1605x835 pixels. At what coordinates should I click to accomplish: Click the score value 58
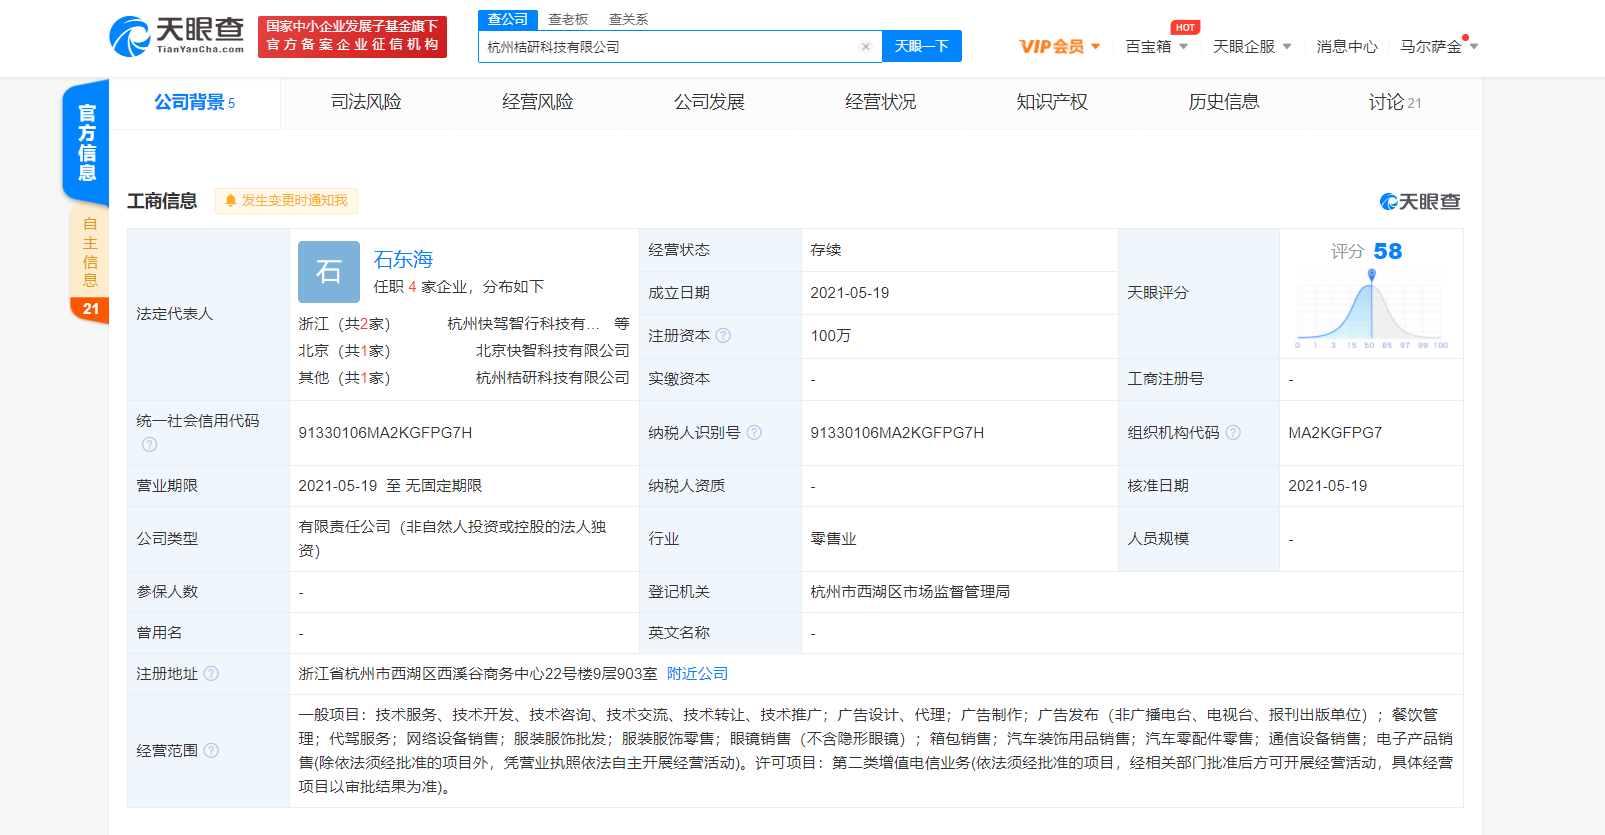(x=1388, y=251)
